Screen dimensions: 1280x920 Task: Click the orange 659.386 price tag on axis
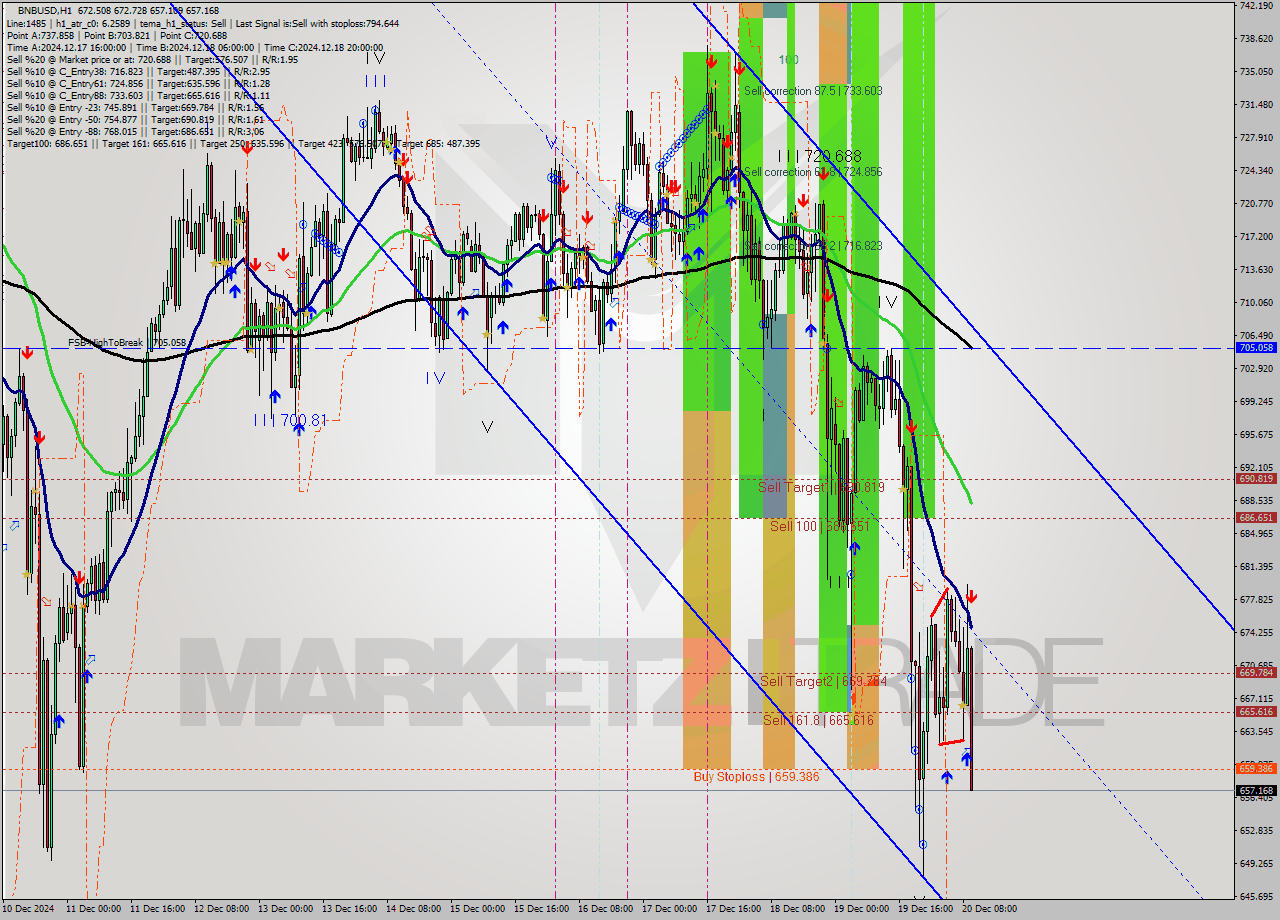1255,769
